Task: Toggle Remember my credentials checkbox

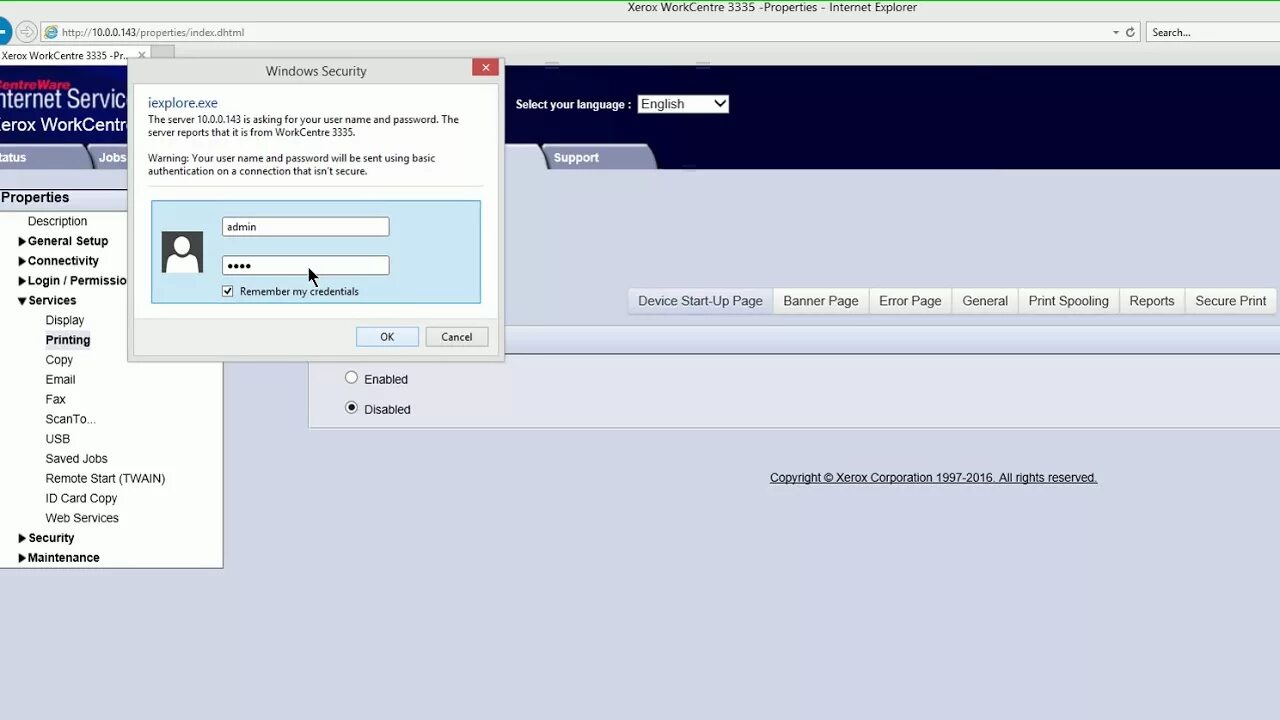Action: coord(228,291)
